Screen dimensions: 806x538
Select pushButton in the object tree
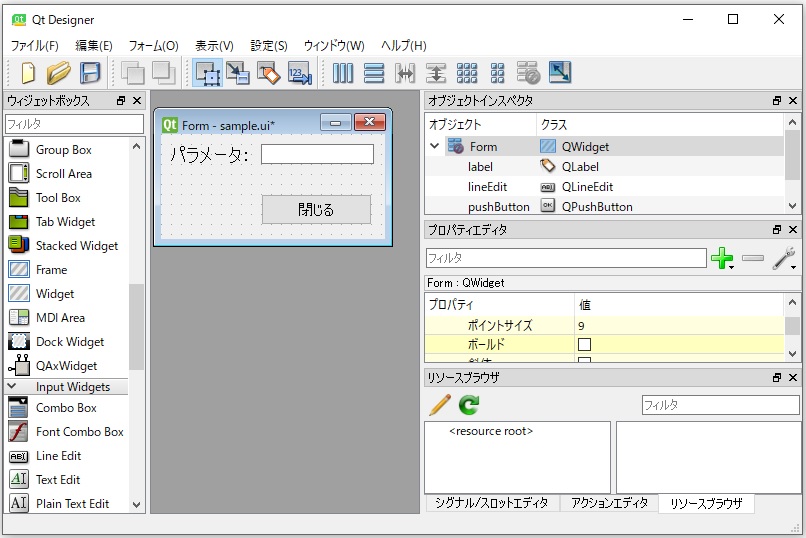[498, 206]
